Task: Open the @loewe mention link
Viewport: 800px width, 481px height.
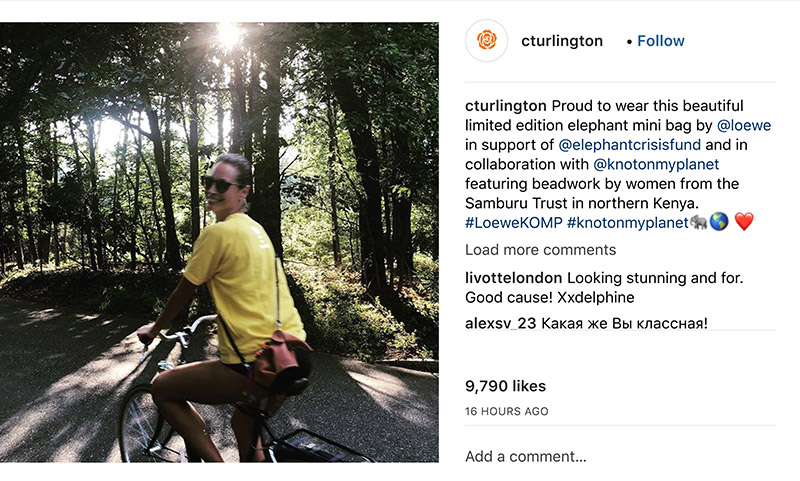Action: [x=744, y=125]
